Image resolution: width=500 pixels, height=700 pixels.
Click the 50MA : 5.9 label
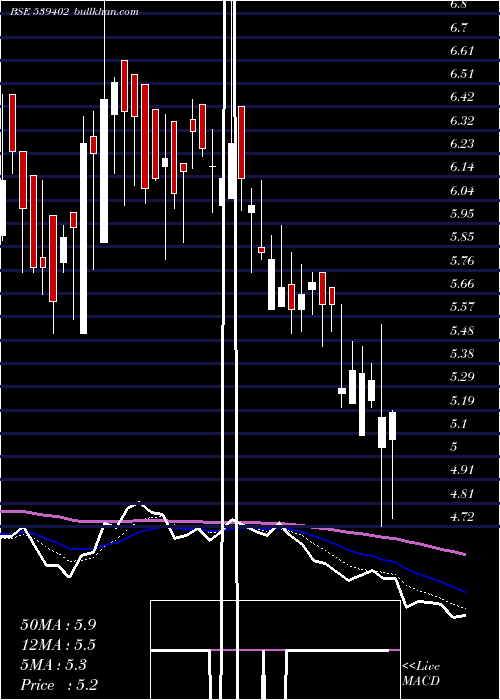pos(58,624)
